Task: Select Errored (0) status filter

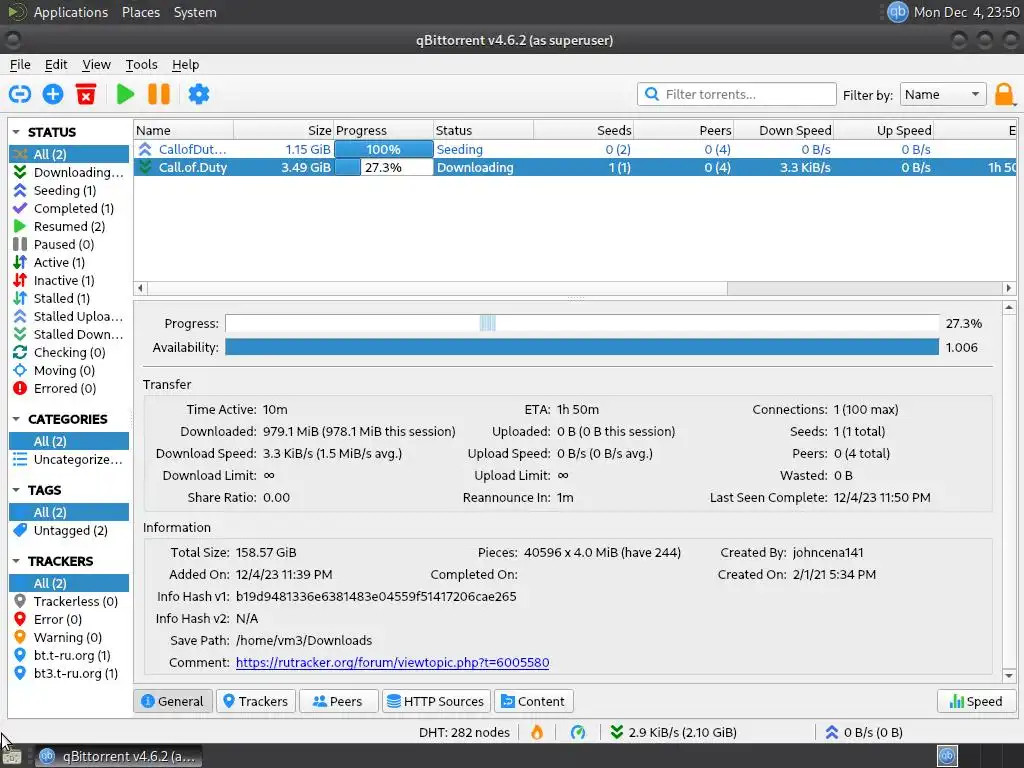Action: 69,389
